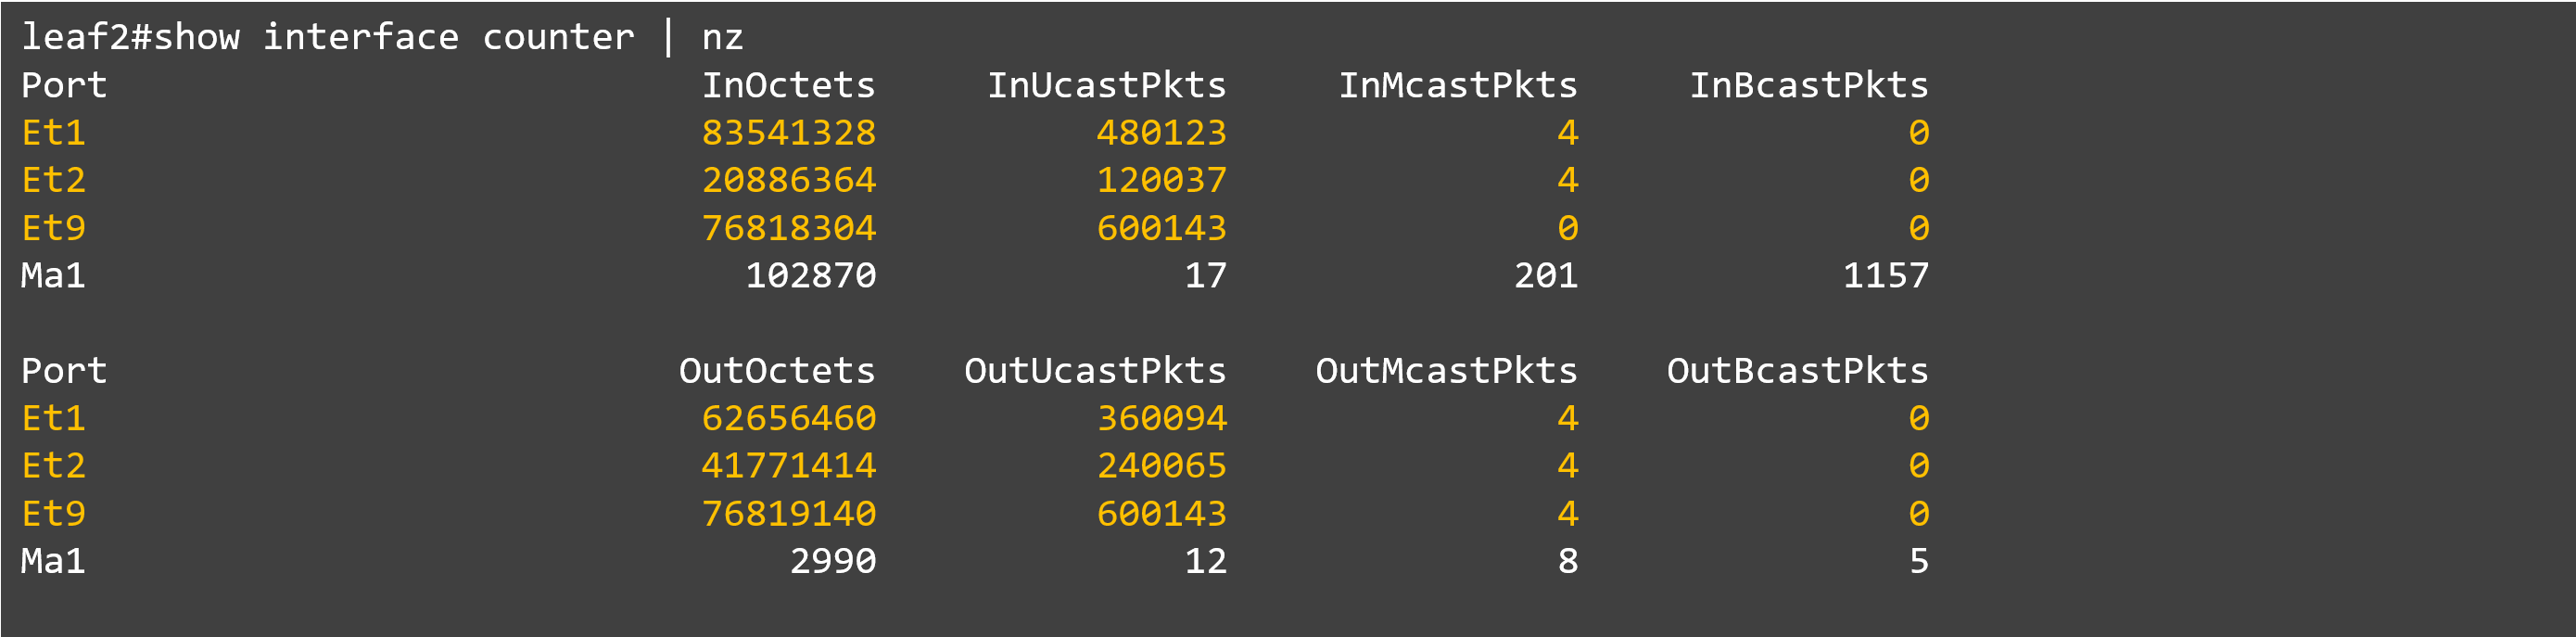The image size is (2576, 637).
Task: Select the InOctets value 83541328
Action: click(x=788, y=133)
